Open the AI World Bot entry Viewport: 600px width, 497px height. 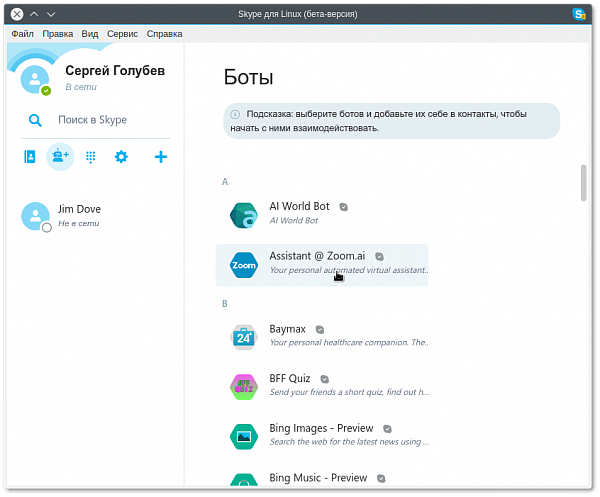click(322, 215)
